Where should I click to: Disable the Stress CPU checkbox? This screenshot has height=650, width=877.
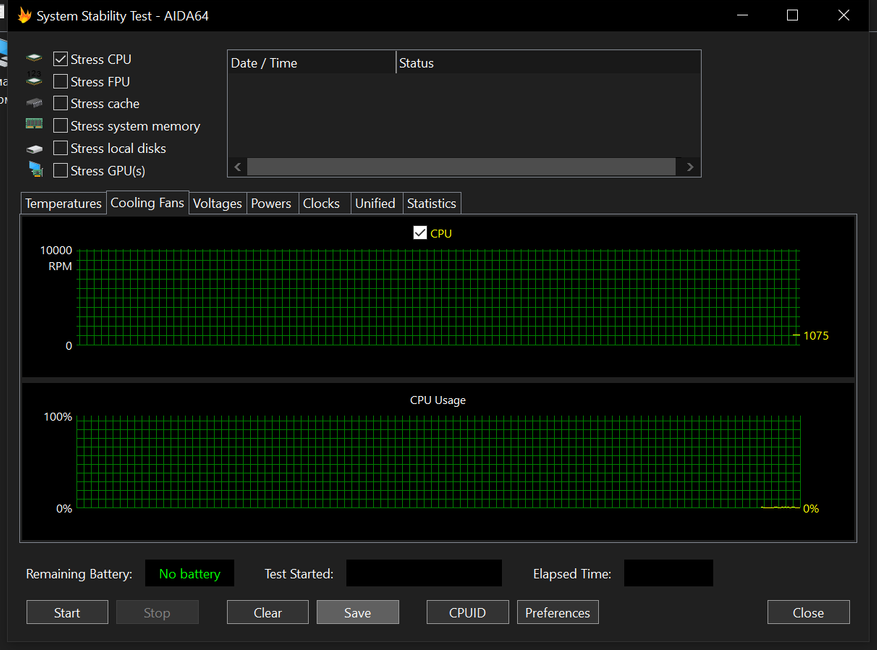click(x=61, y=59)
